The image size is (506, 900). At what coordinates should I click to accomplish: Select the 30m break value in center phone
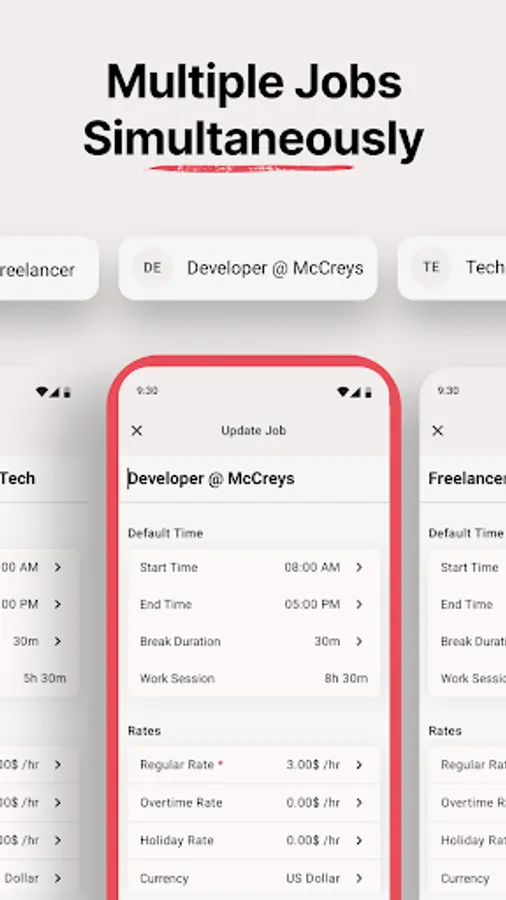[x=327, y=641]
